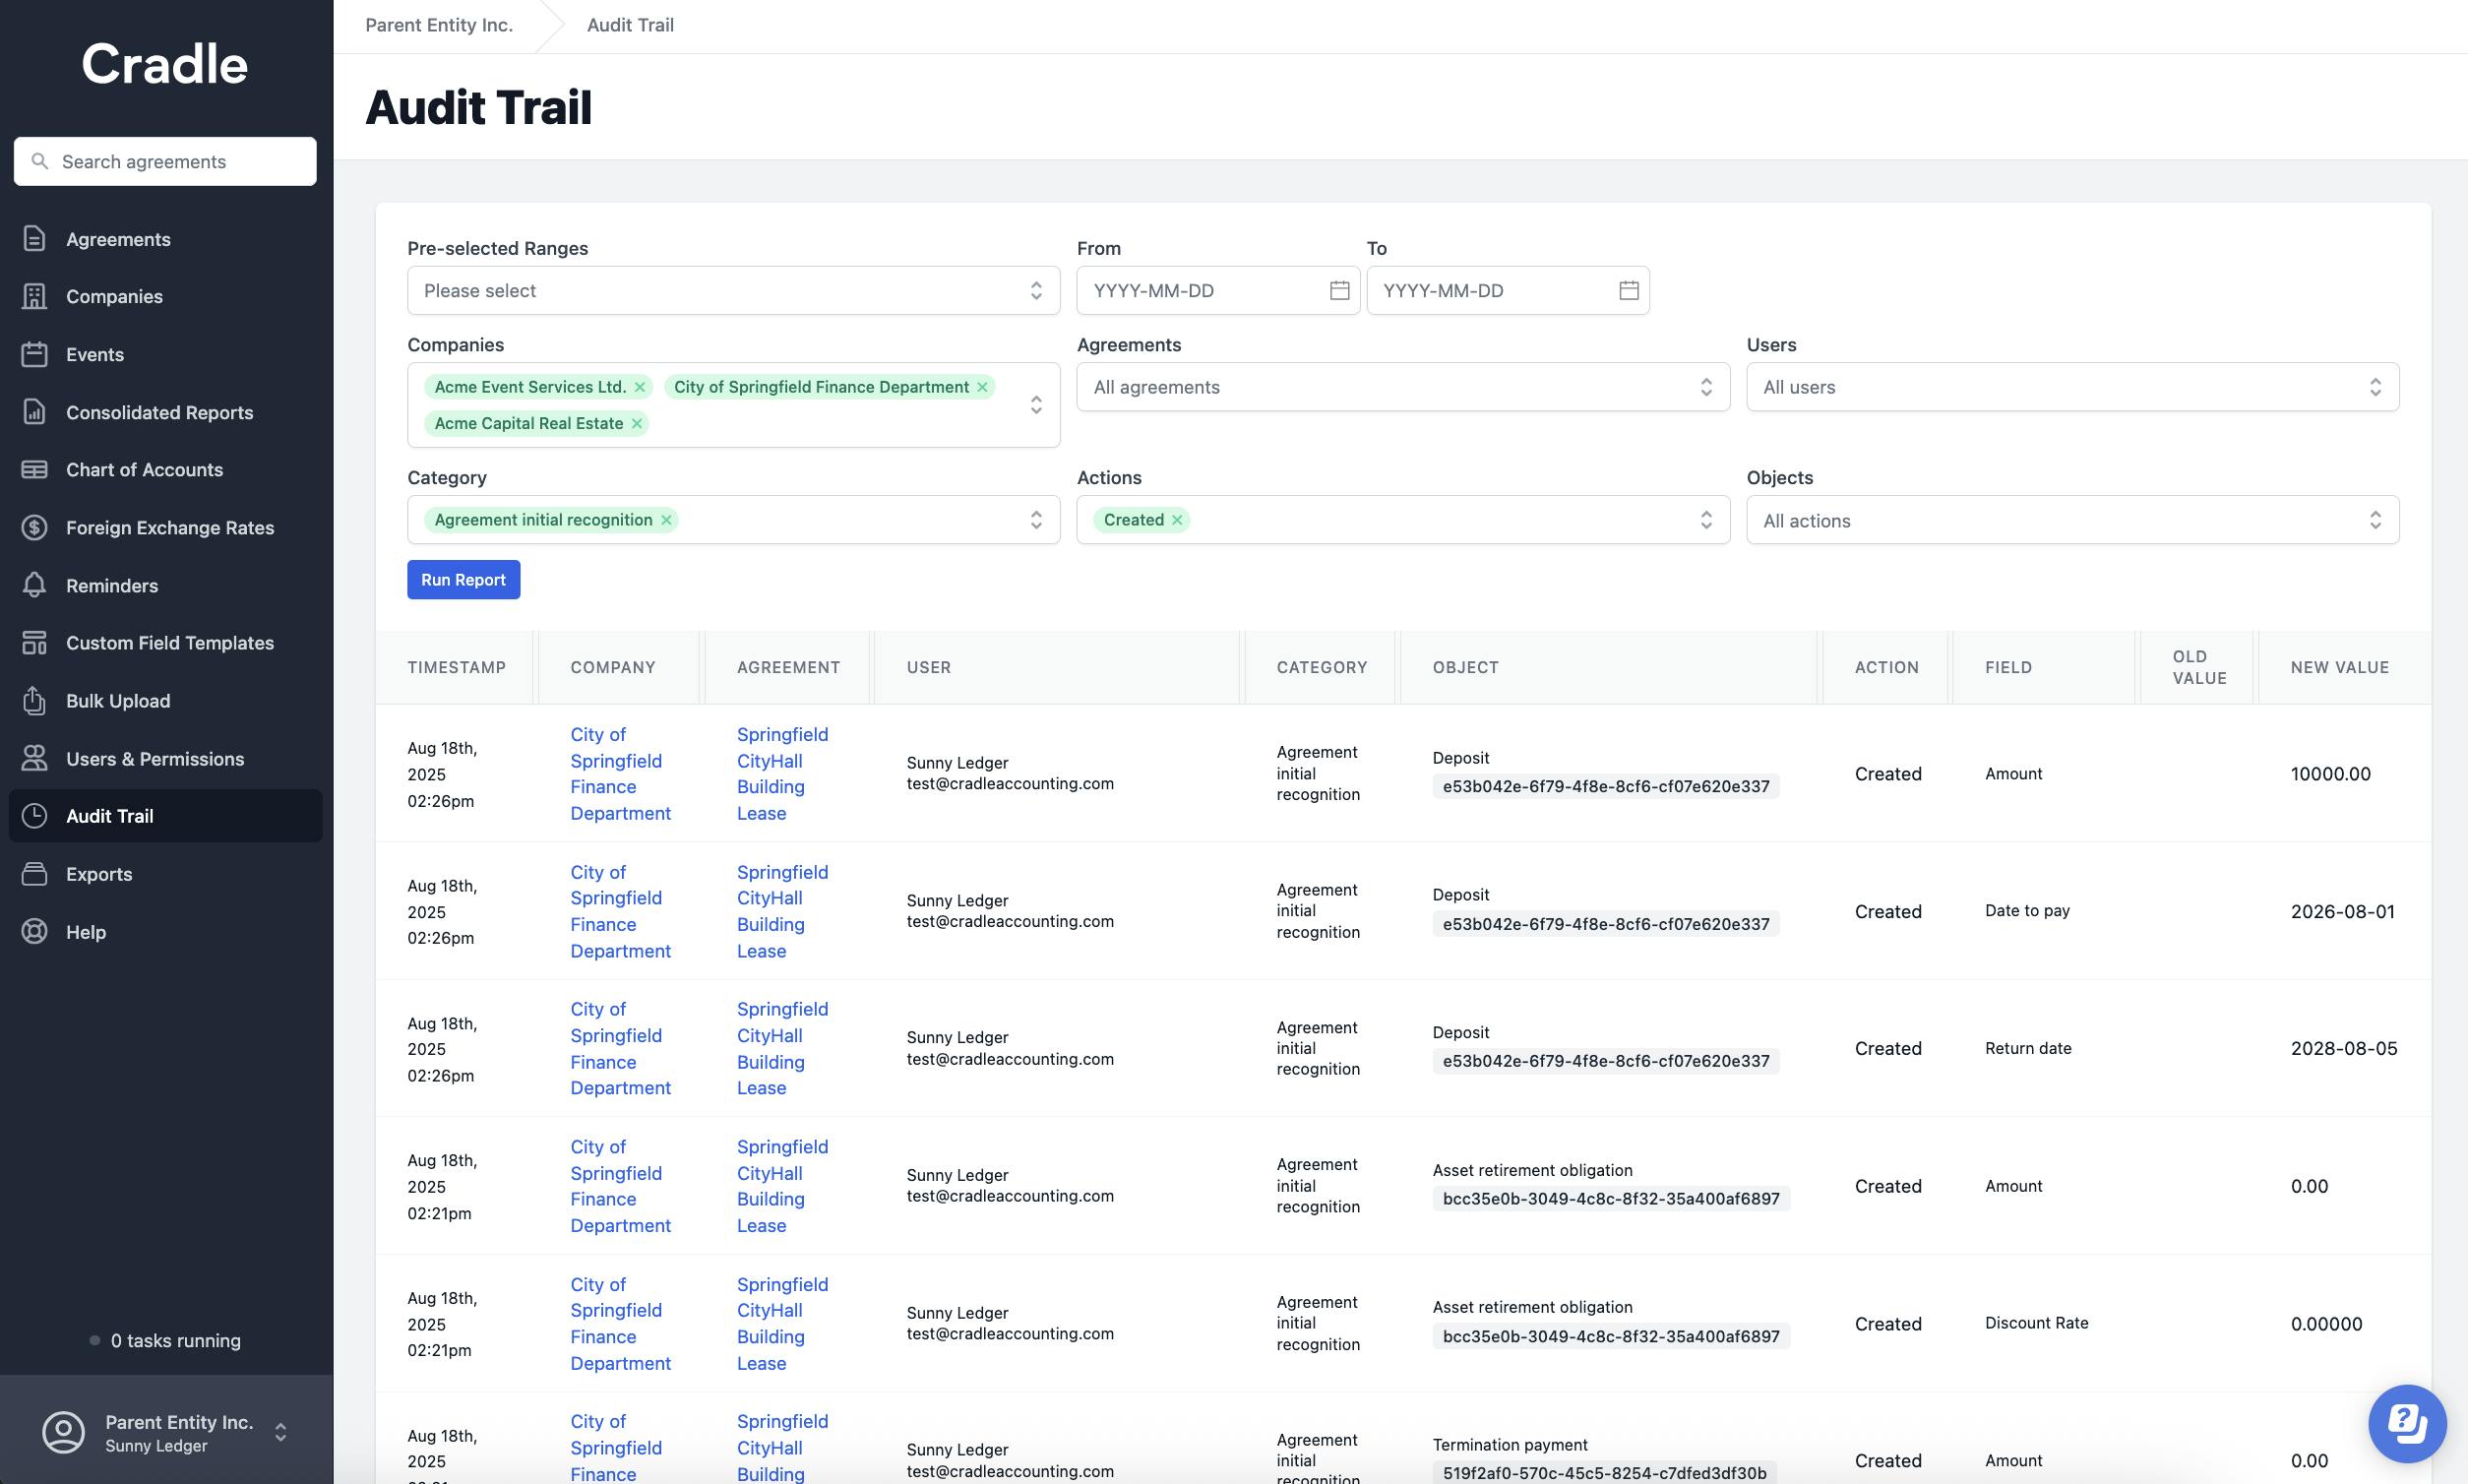Click the 519f2af0 termination payment object ID
The width and height of the screenshot is (2468, 1484).
point(1604,1472)
